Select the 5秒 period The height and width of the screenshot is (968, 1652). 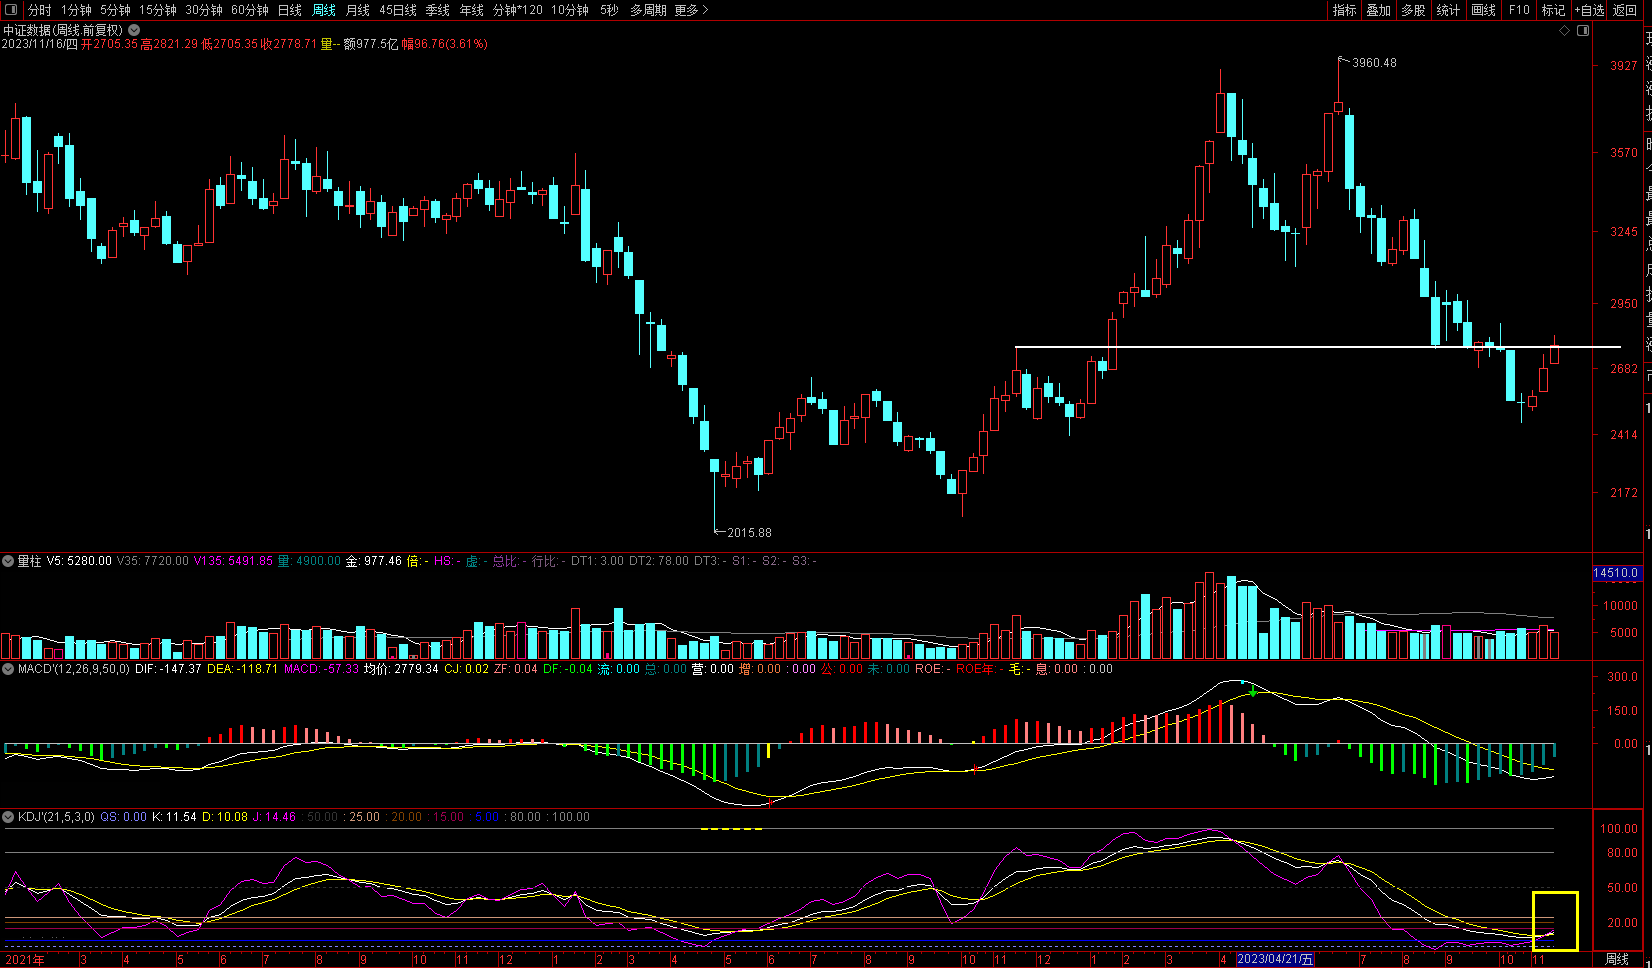pyautogui.click(x=609, y=10)
